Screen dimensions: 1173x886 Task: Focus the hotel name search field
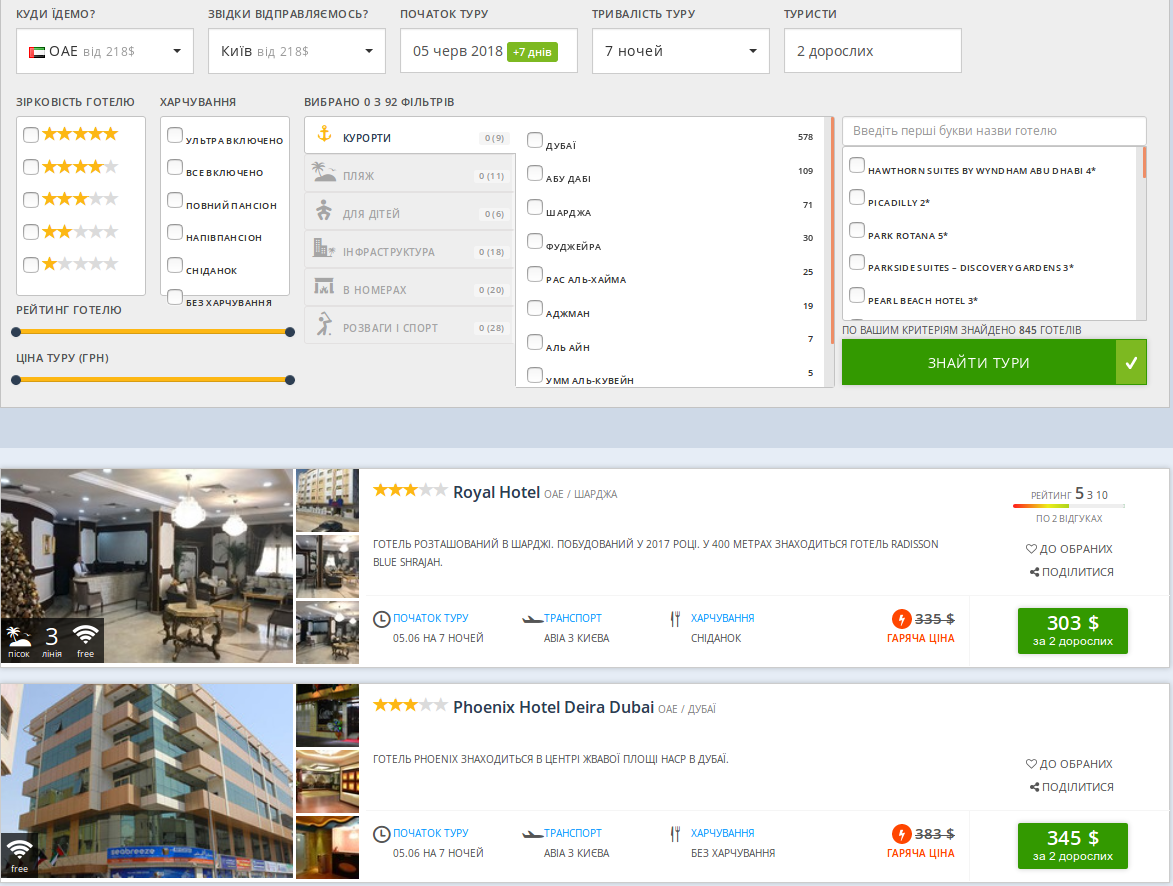click(993, 131)
